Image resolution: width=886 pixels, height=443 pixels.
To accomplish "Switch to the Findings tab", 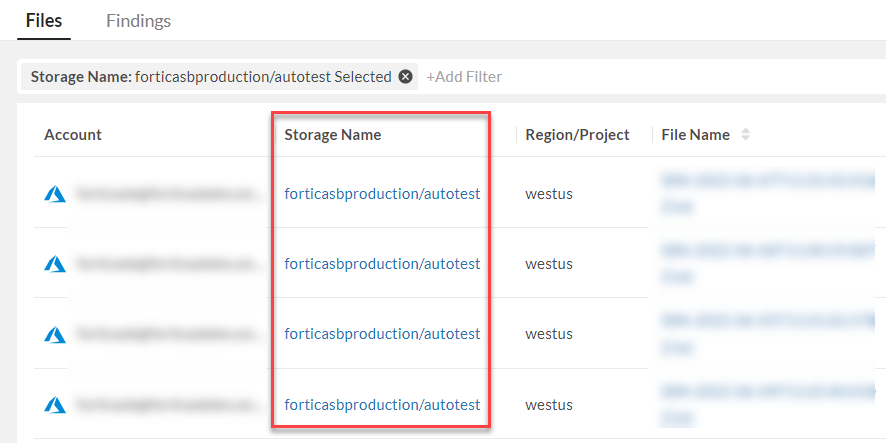I will tap(138, 21).
